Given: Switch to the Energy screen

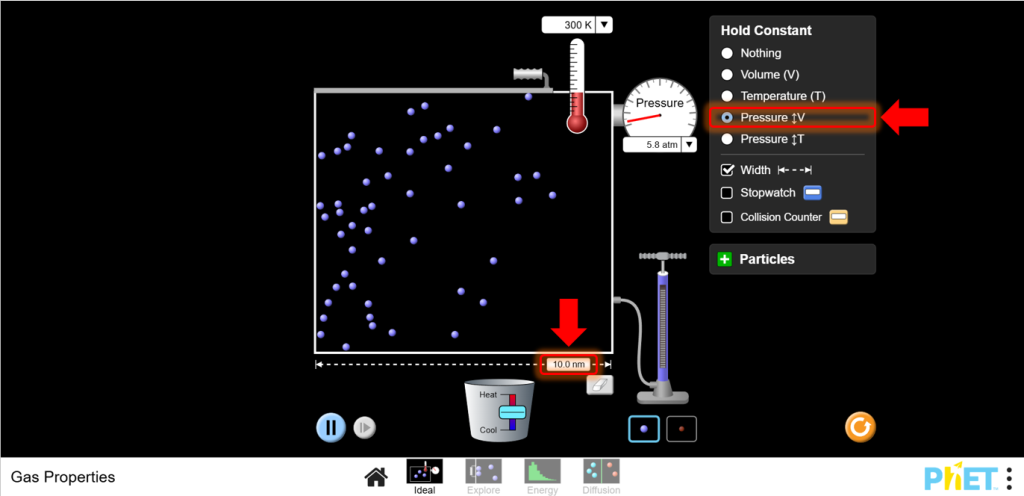Looking at the screenshot, I should (x=542, y=476).
